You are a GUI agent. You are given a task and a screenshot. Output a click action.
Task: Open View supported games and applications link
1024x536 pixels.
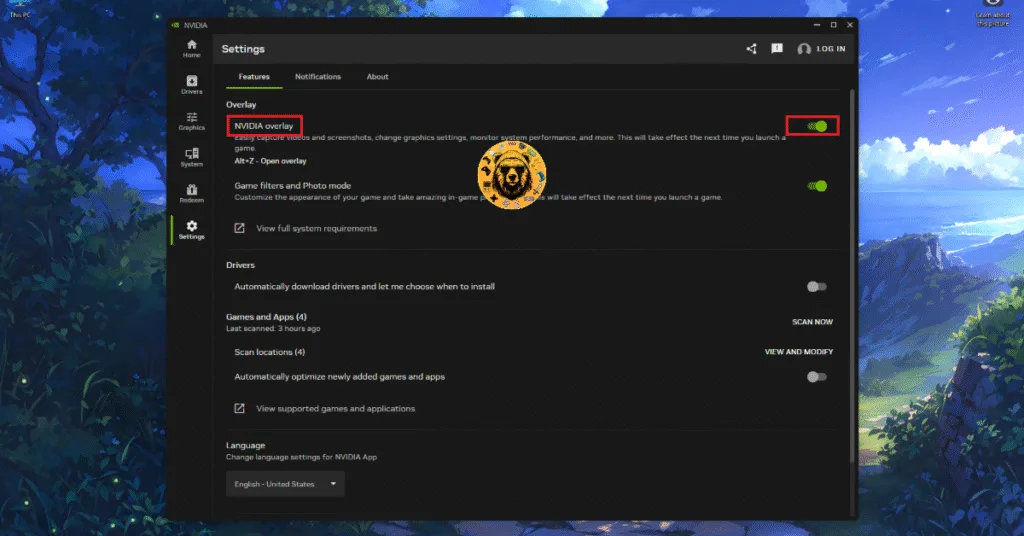tap(336, 409)
